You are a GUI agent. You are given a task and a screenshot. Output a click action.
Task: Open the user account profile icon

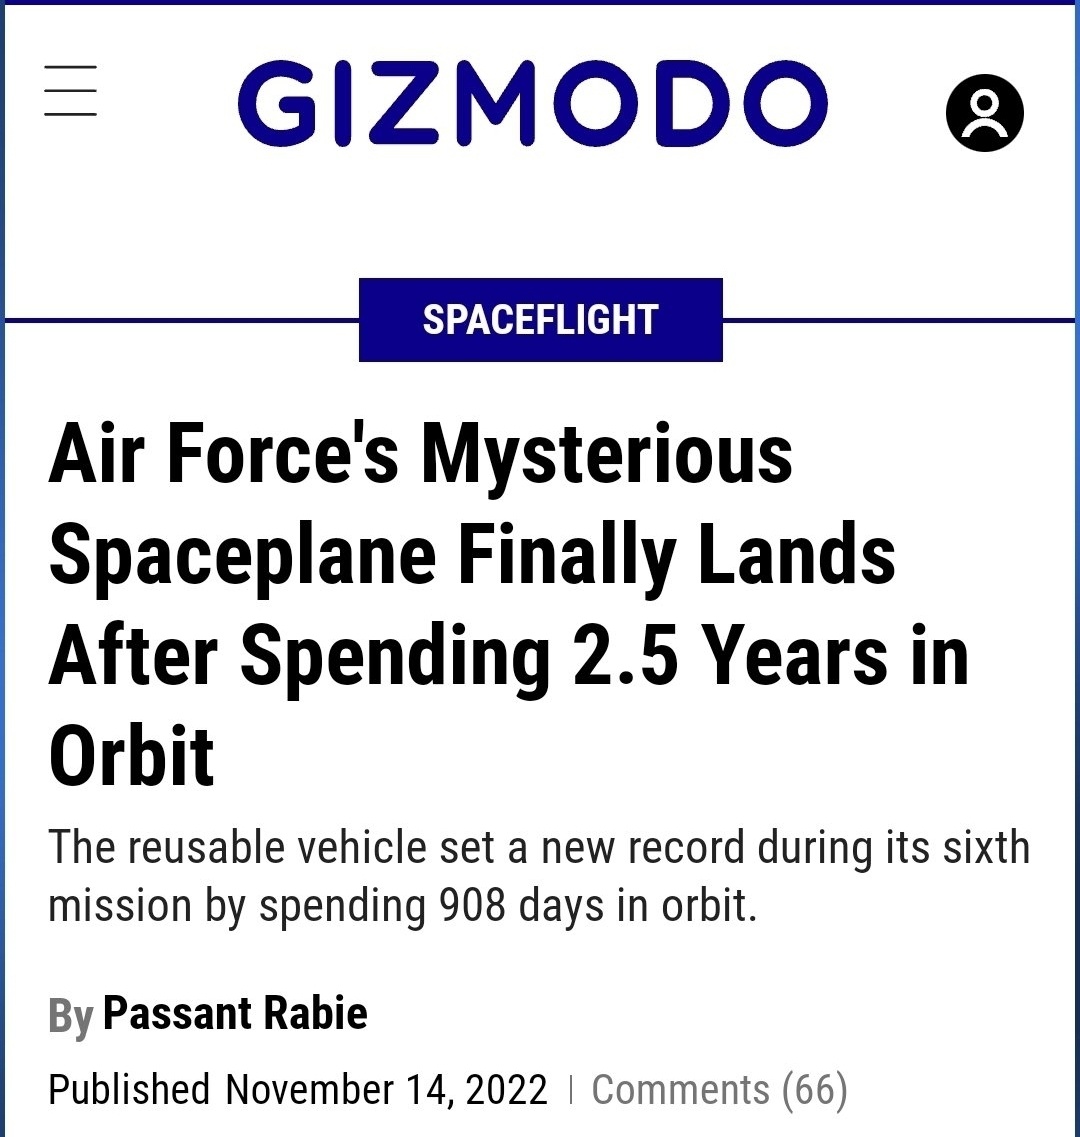coord(984,112)
